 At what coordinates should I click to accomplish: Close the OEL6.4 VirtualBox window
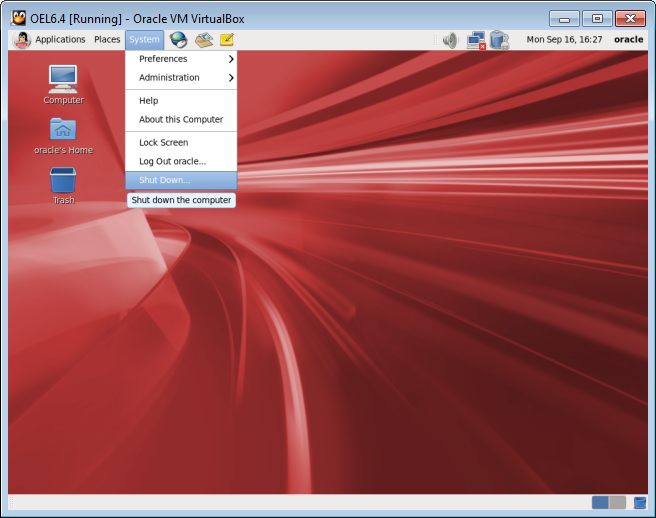630,19
